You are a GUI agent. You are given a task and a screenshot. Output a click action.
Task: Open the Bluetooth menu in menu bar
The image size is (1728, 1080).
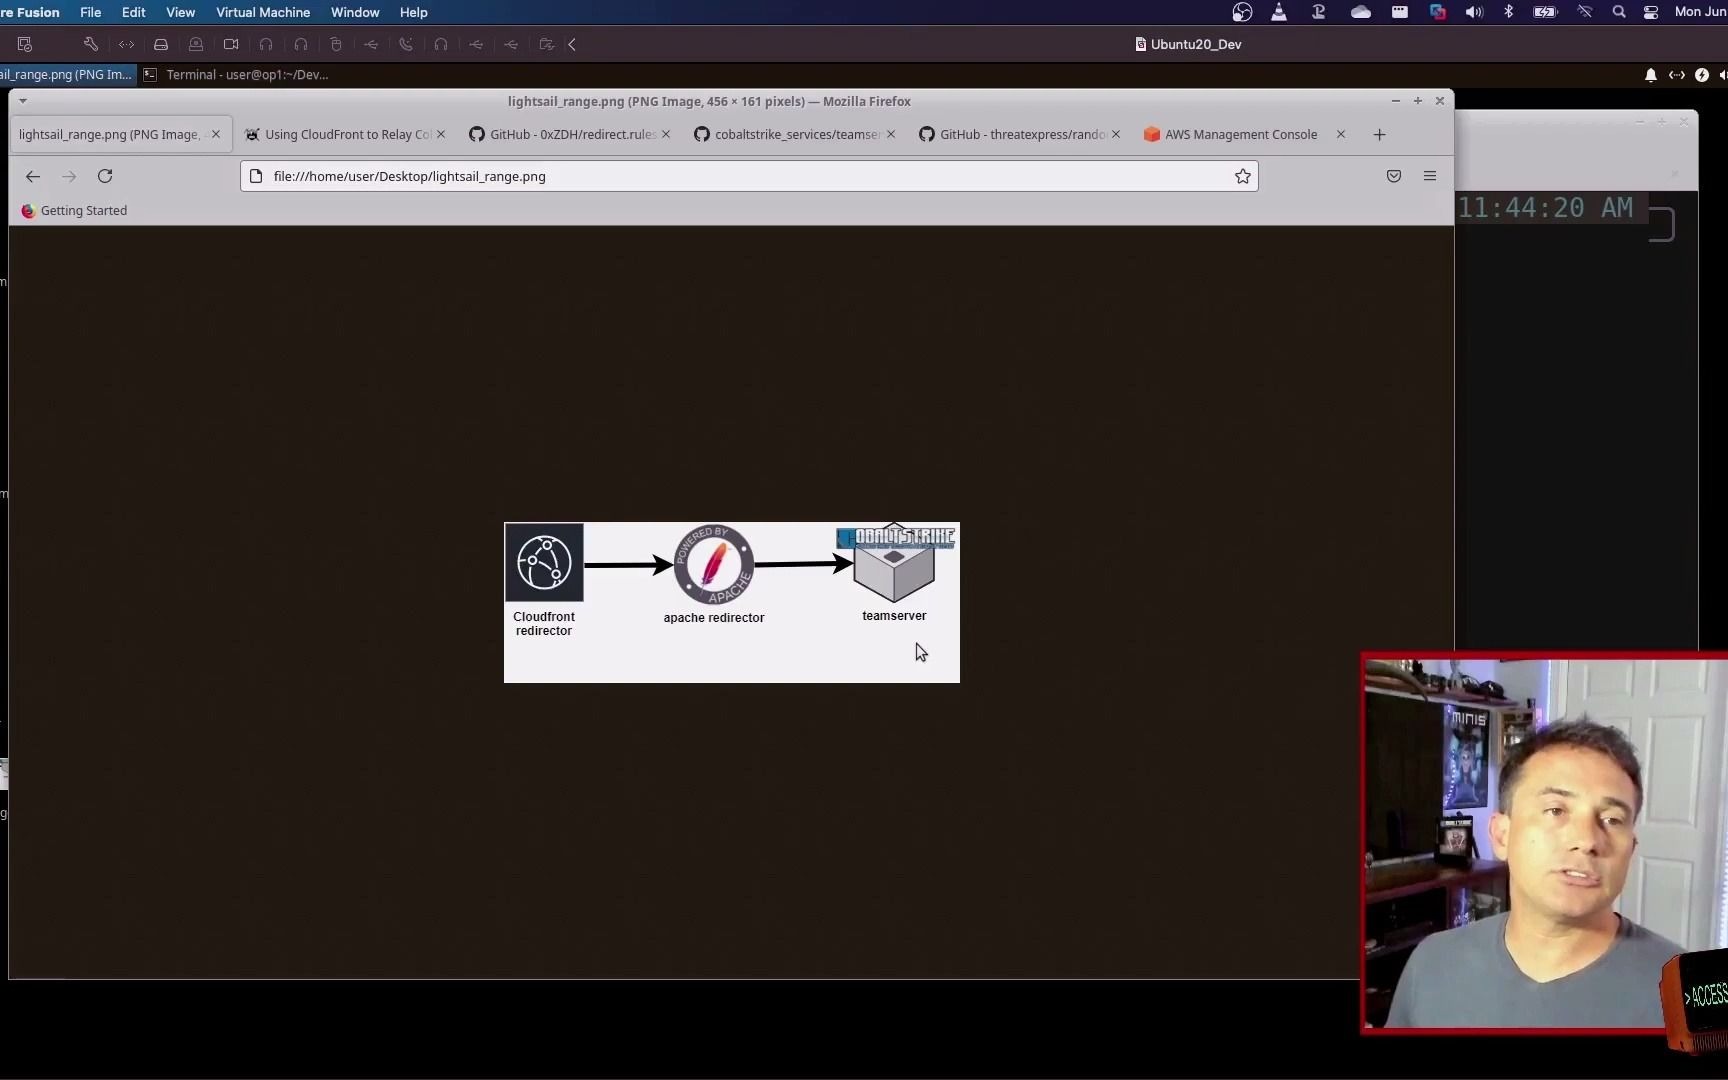pos(1509,12)
